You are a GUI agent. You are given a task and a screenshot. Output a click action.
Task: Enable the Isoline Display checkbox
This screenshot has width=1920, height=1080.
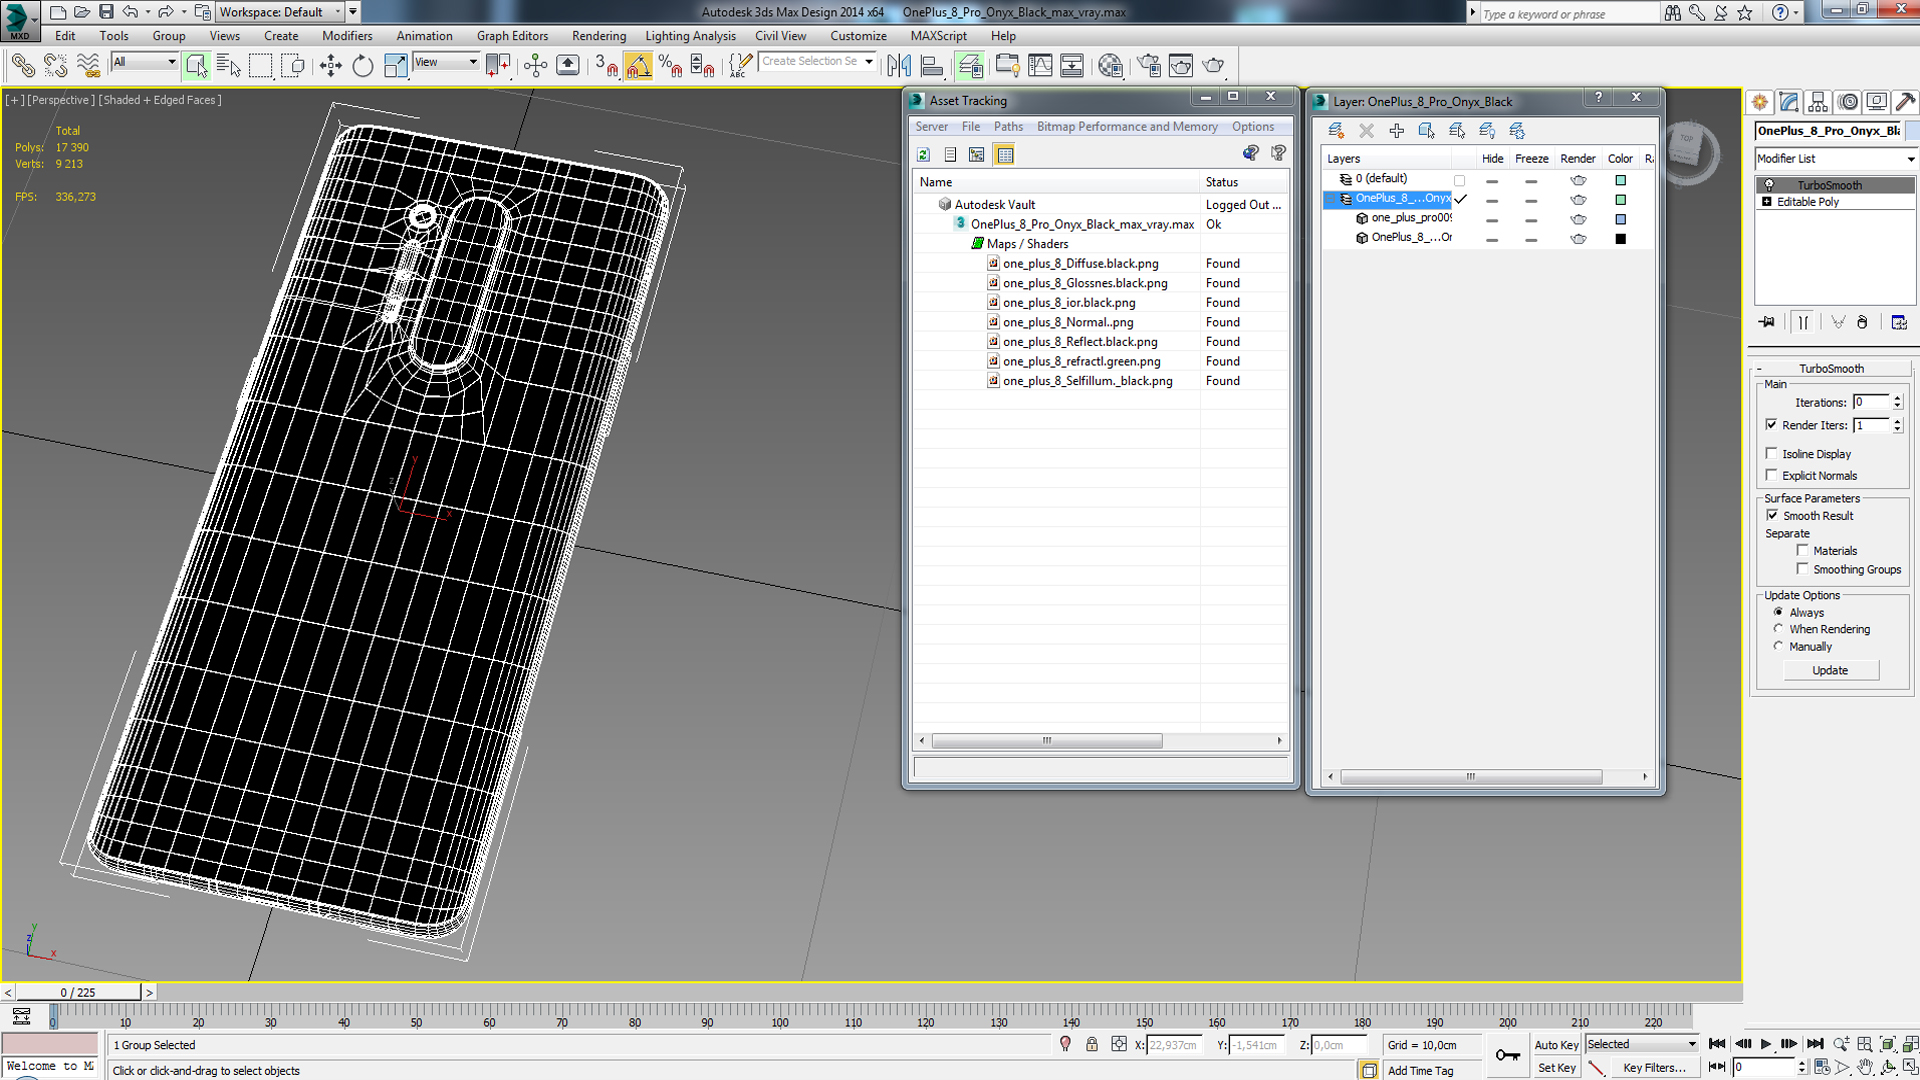(x=1772, y=454)
